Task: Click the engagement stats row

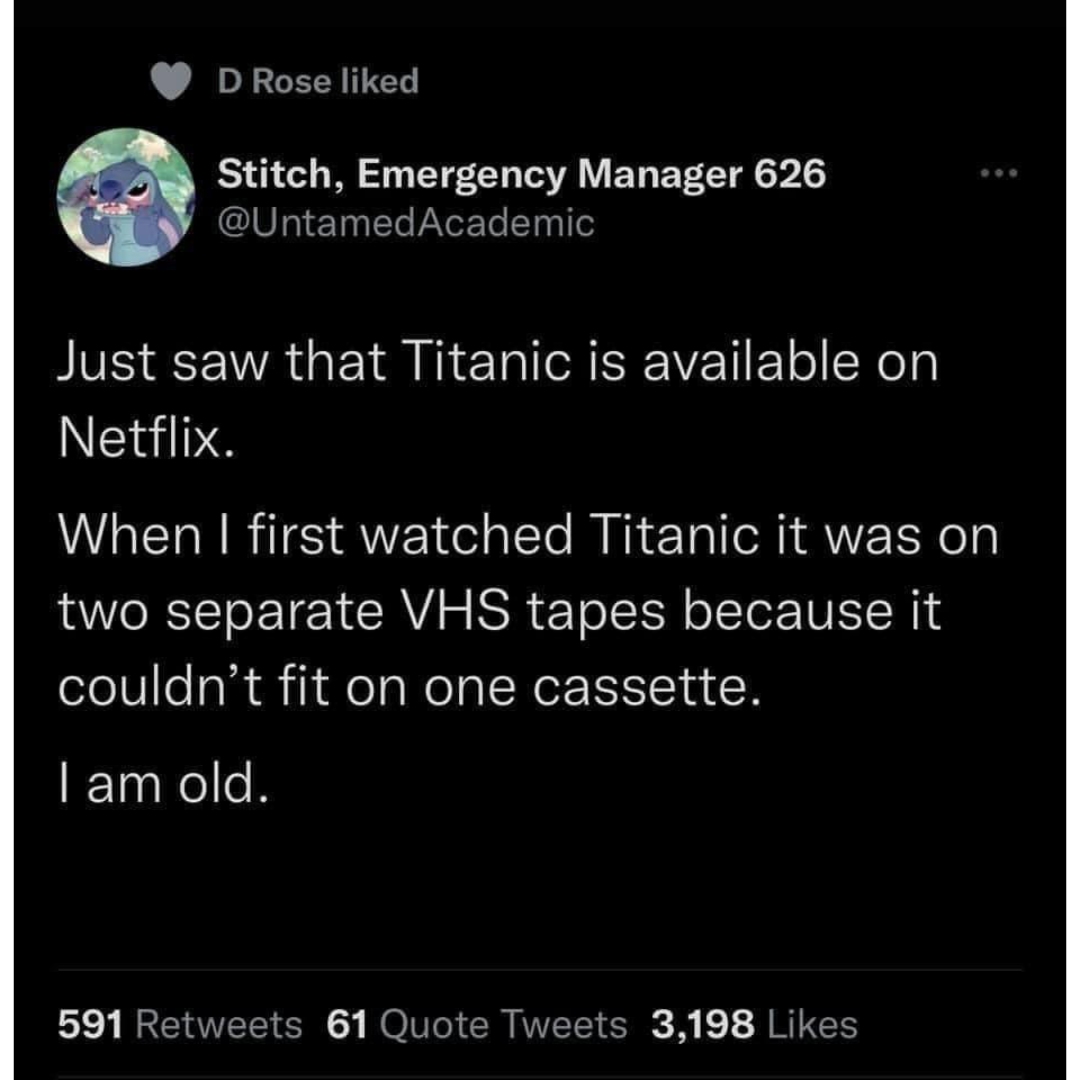Action: pyautogui.click(x=455, y=1024)
